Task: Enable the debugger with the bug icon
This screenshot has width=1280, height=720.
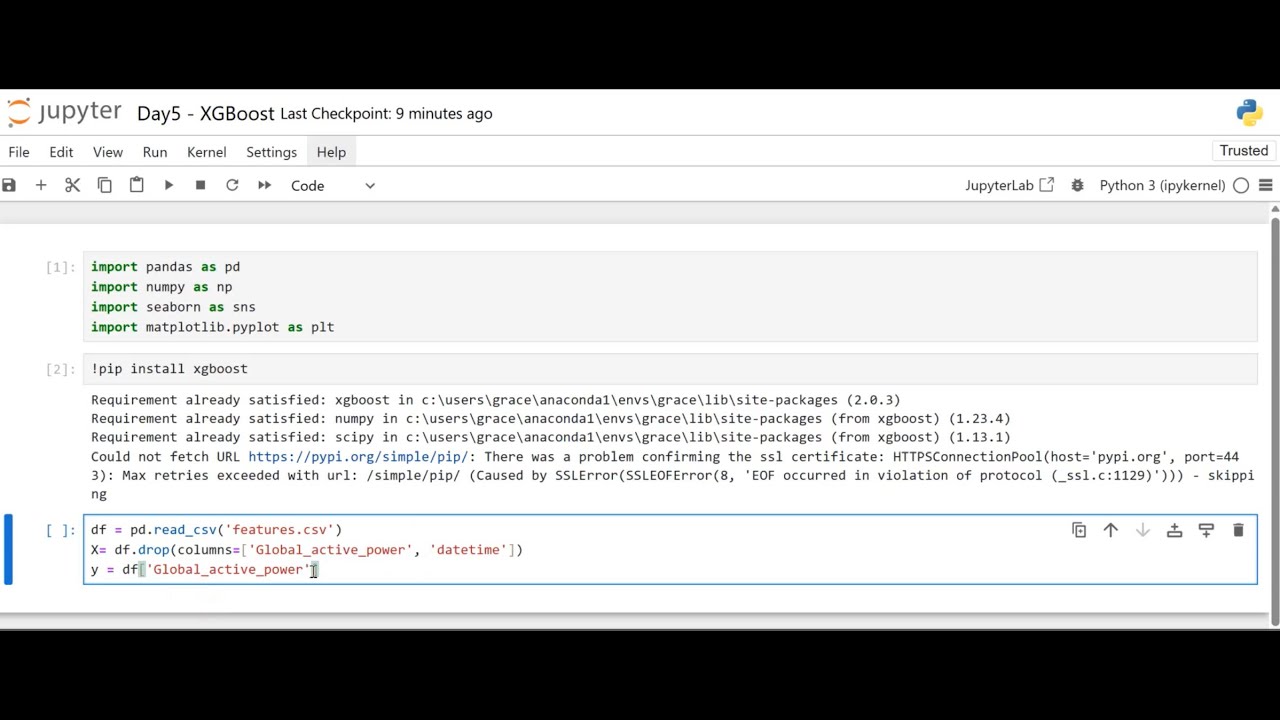Action: pyautogui.click(x=1077, y=185)
